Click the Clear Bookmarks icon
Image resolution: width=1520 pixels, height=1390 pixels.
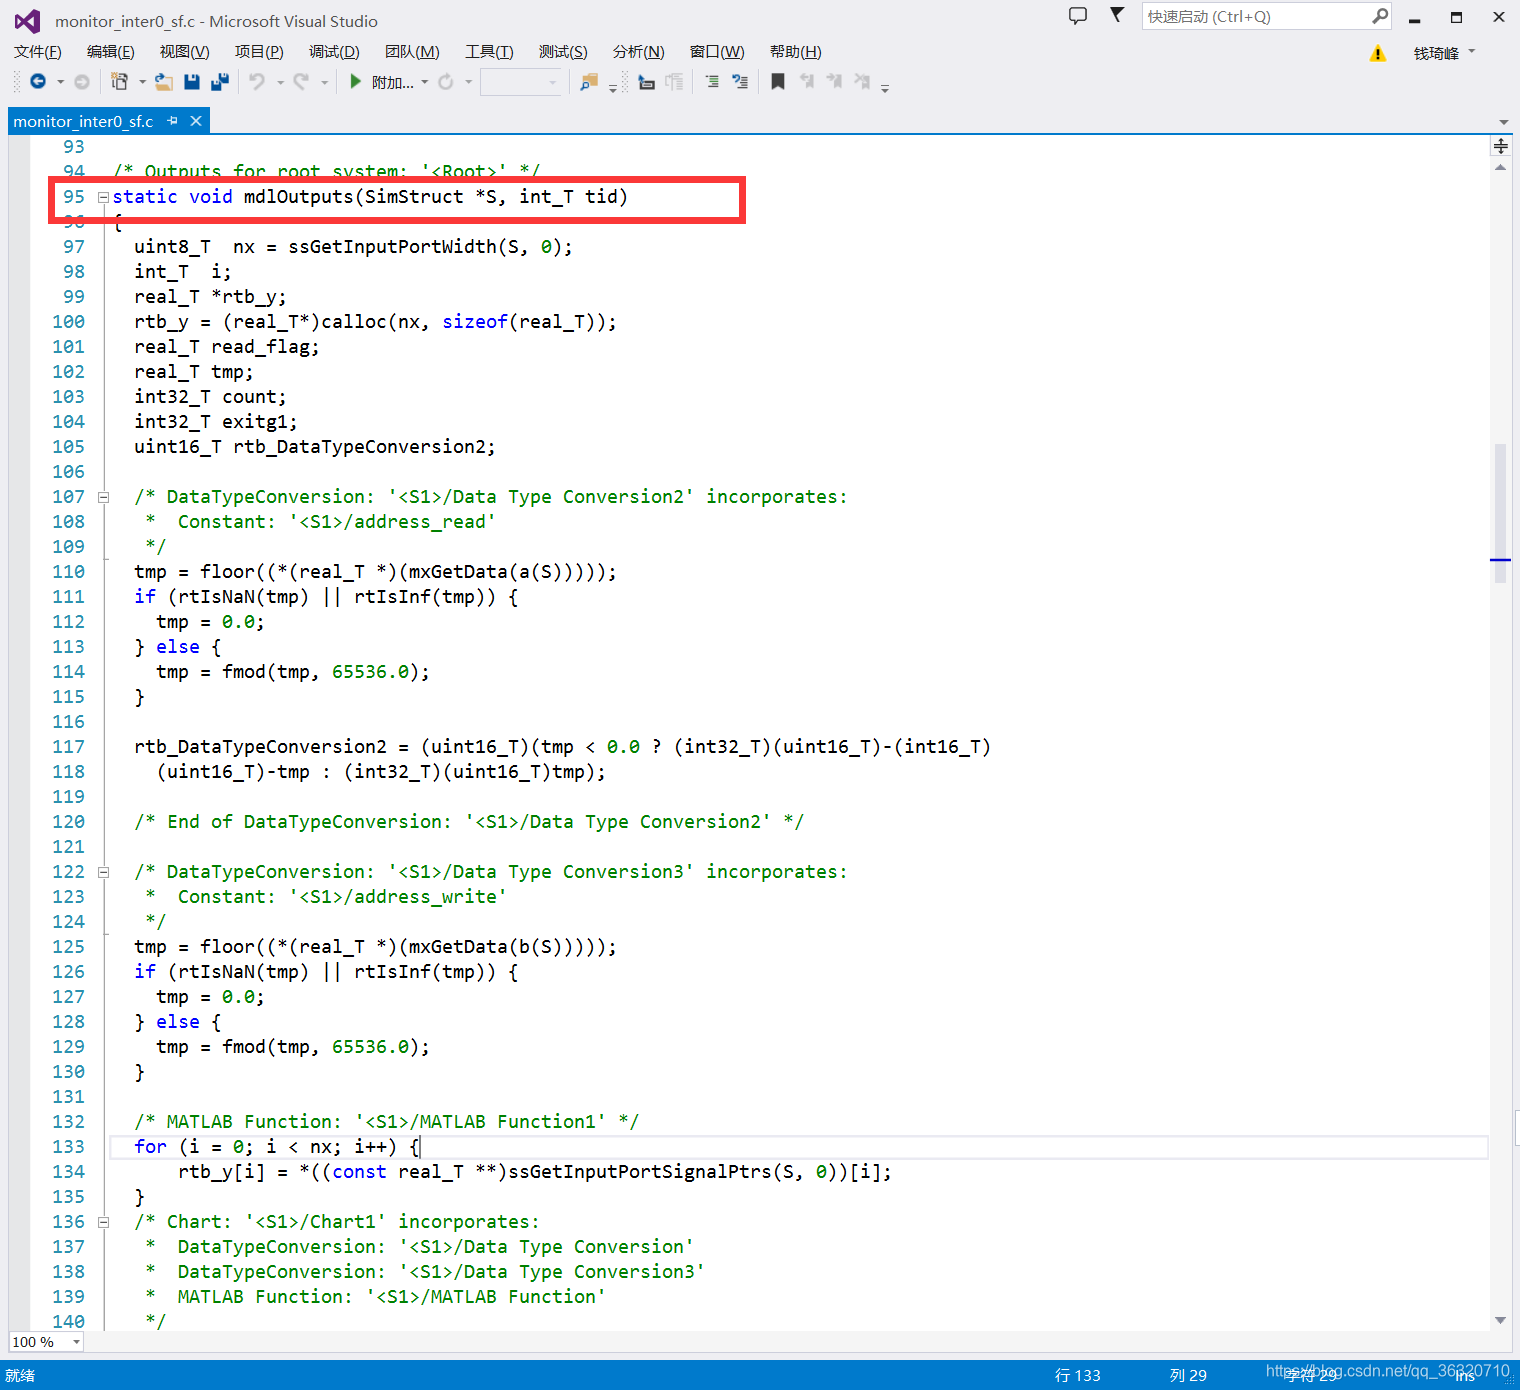point(862,82)
